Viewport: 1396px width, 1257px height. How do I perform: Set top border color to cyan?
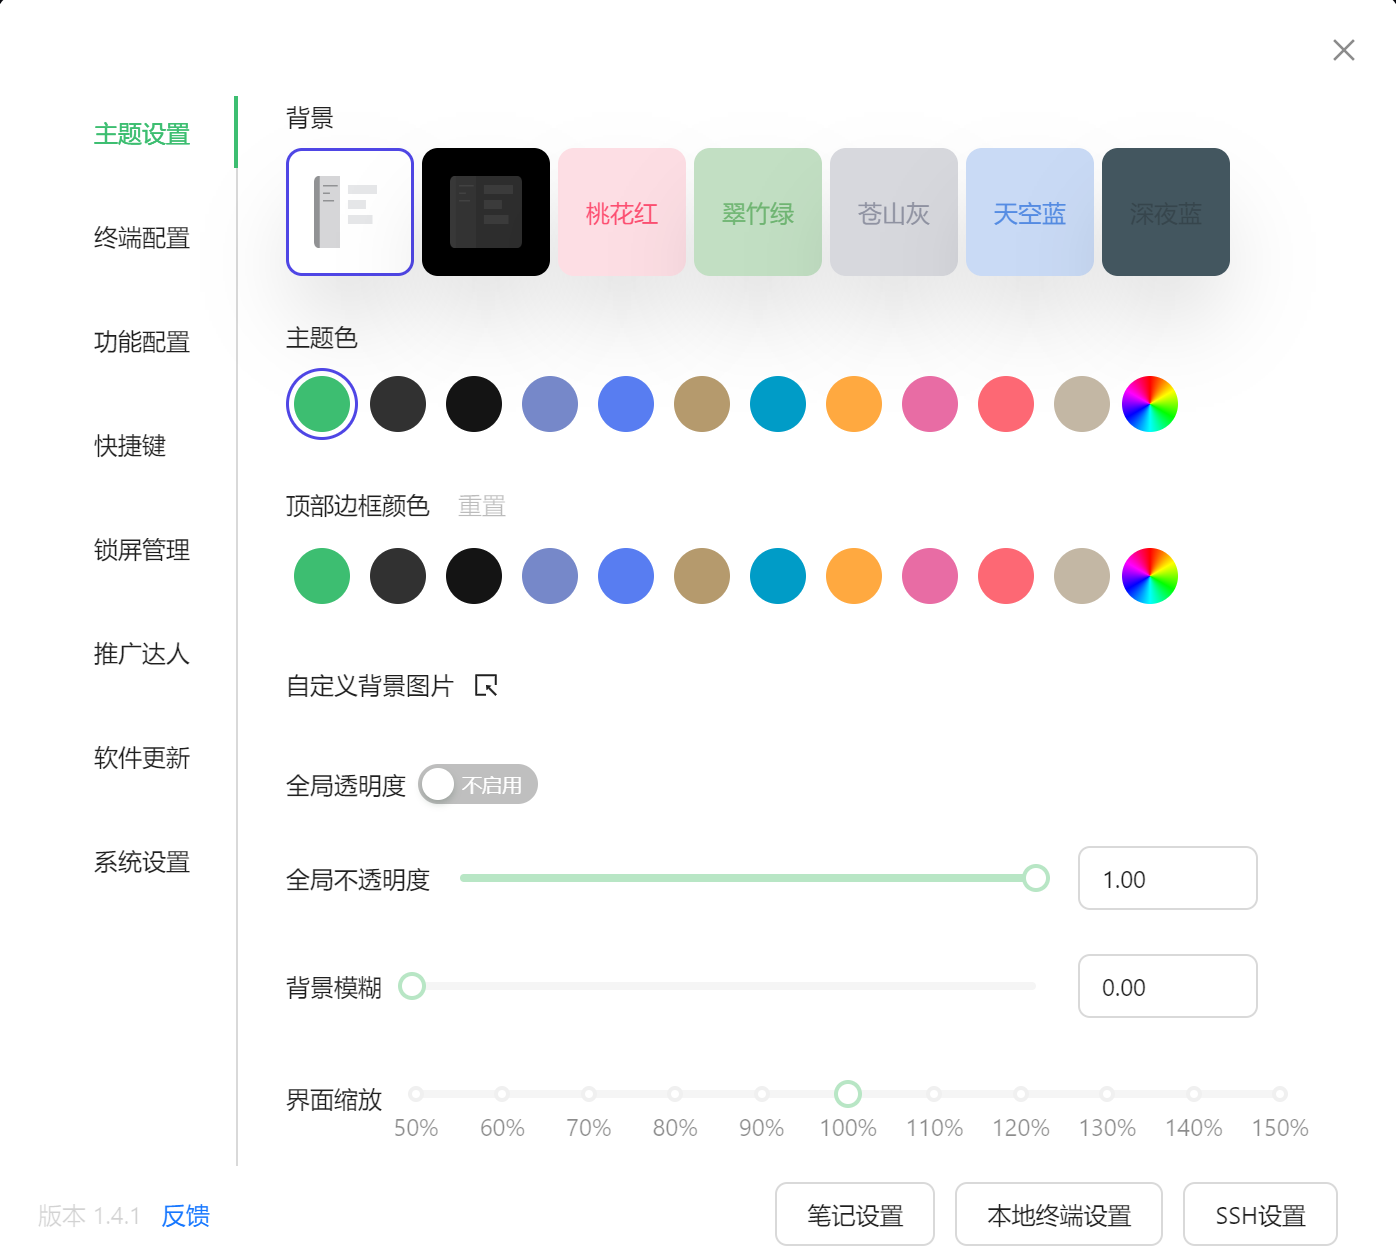point(778,576)
